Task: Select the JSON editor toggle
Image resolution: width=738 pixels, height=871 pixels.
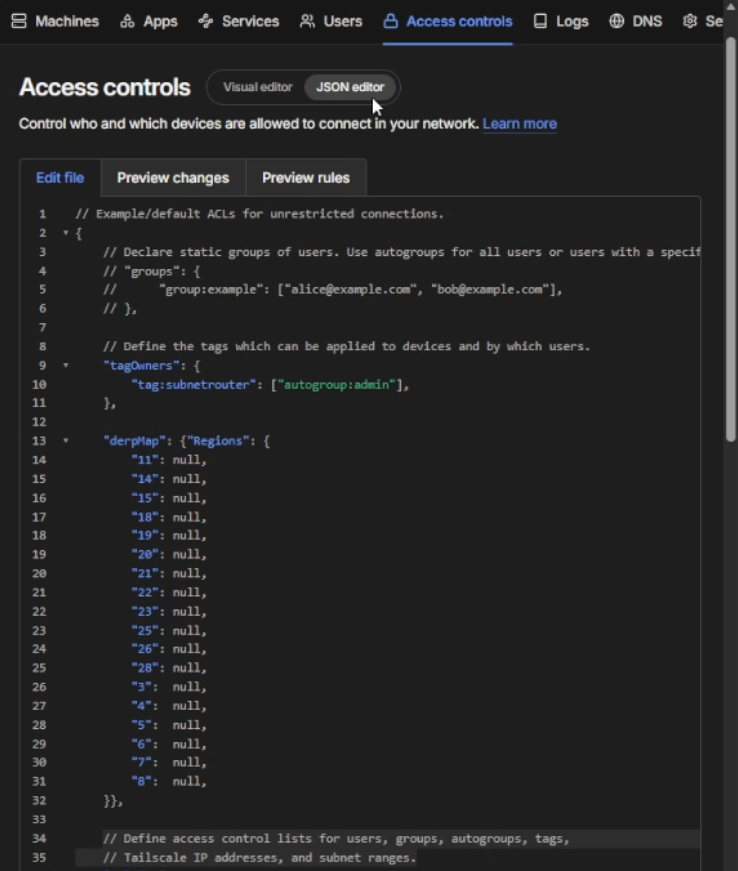Action: (350, 87)
